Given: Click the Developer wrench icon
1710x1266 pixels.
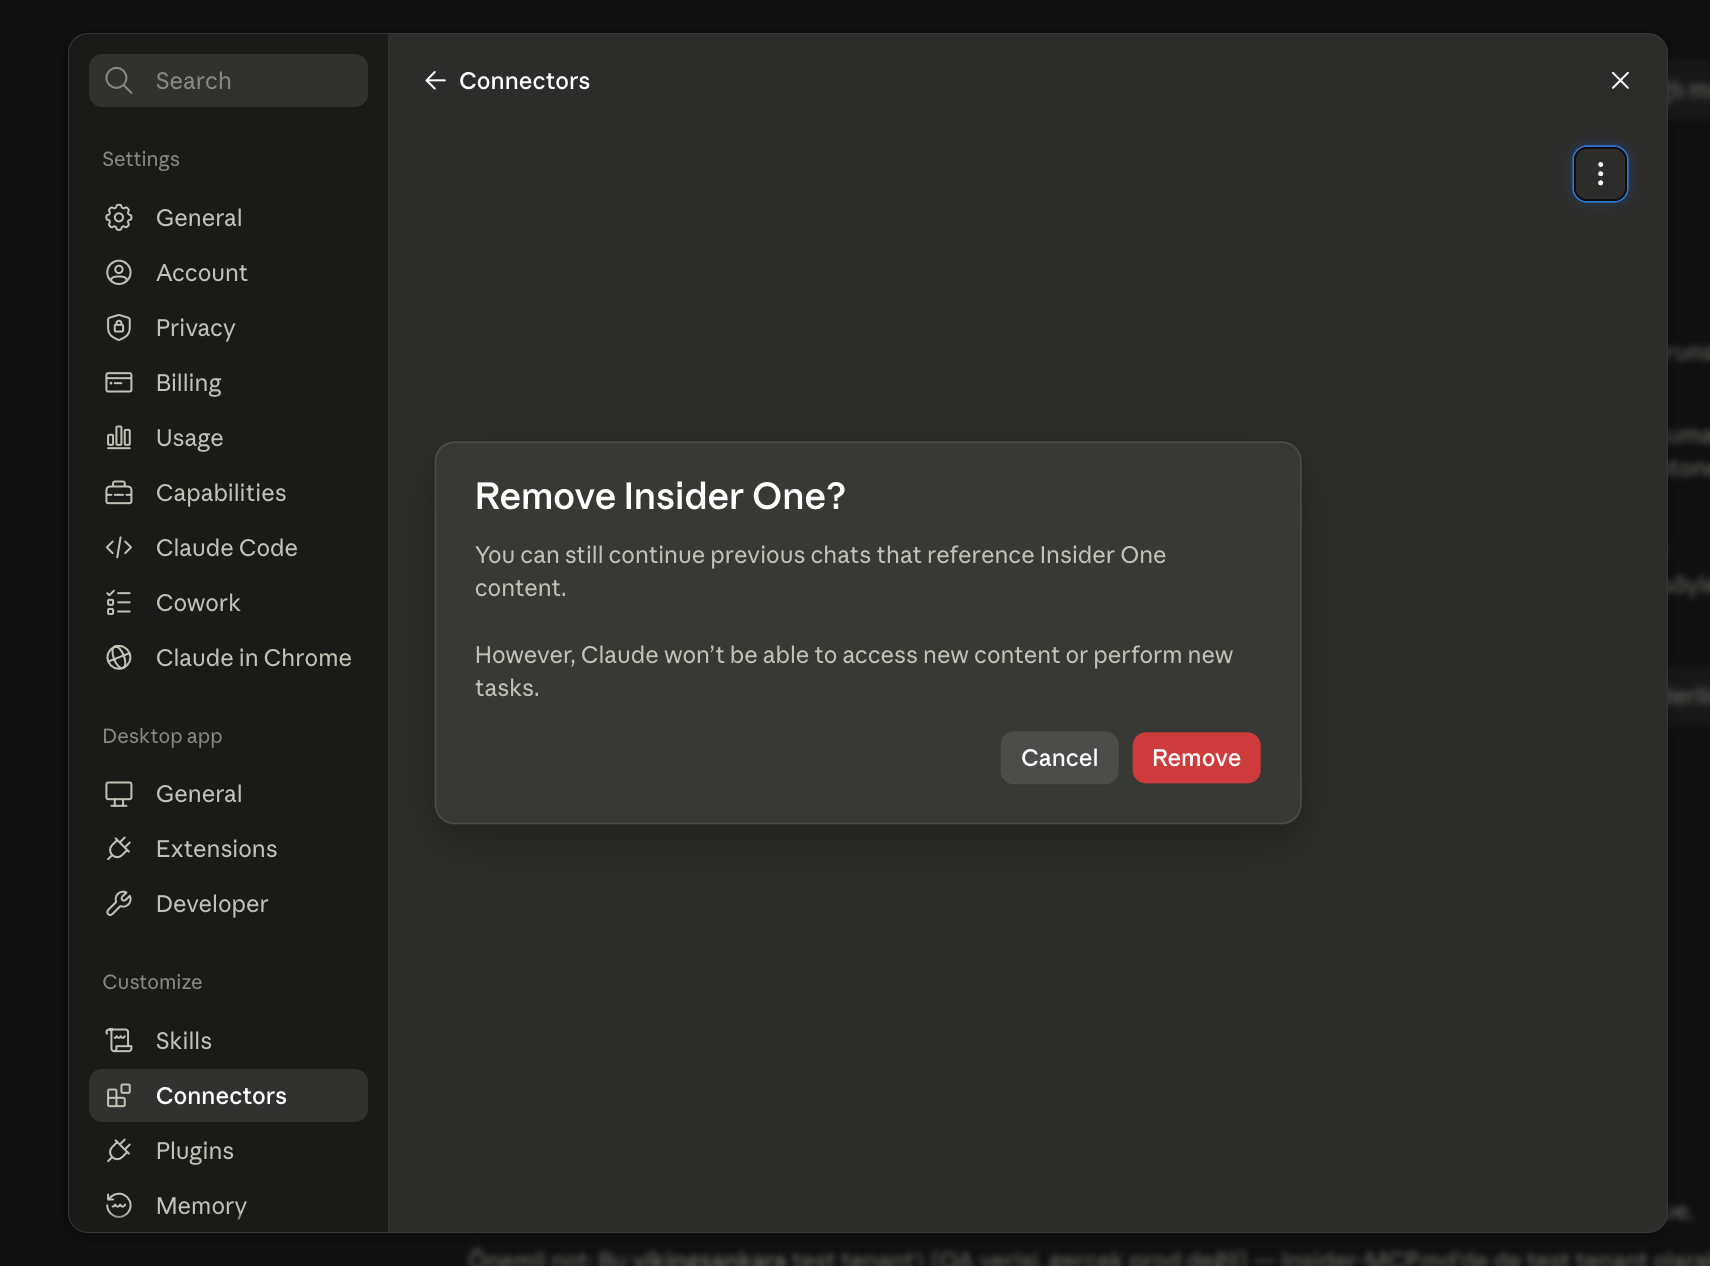Looking at the screenshot, I should 119,903.
